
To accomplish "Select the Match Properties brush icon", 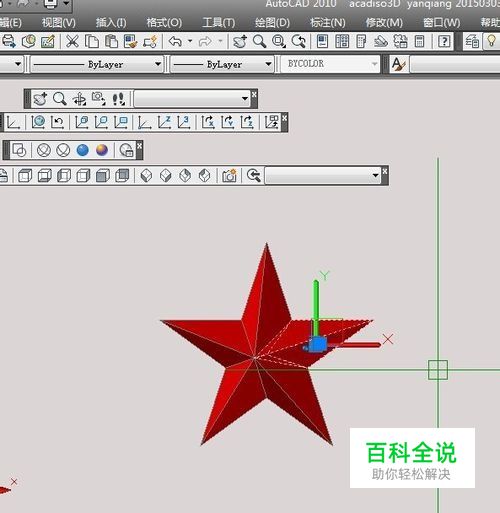I will (x=130, y=41).
